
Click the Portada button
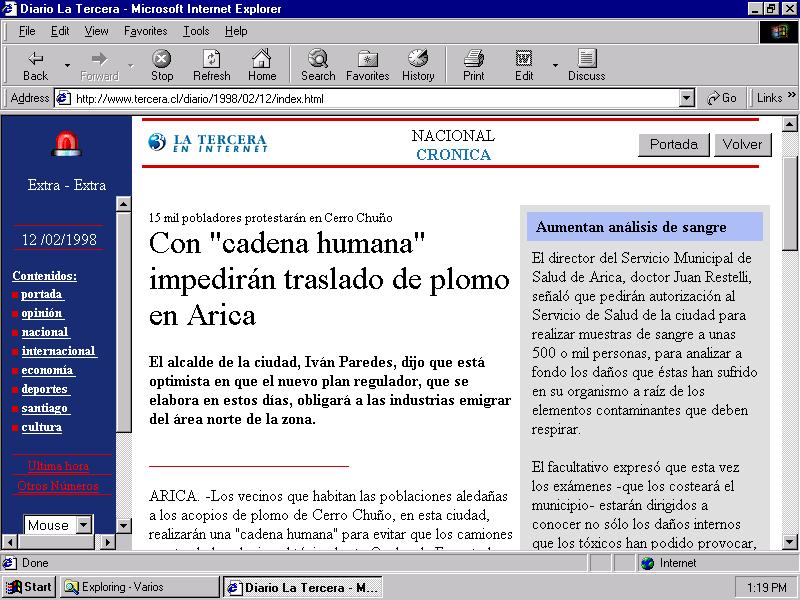tap(674, 145)
